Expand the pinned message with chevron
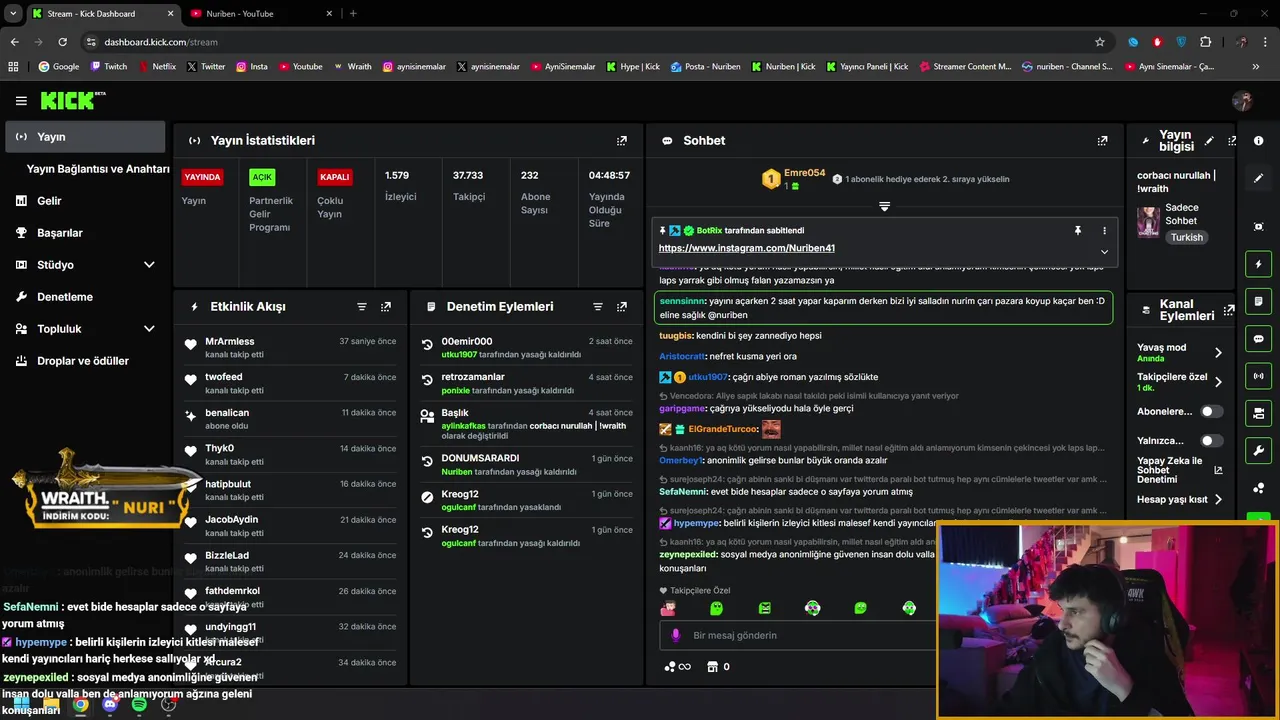Screen dimensions: 1280x720 point(1104,252)
